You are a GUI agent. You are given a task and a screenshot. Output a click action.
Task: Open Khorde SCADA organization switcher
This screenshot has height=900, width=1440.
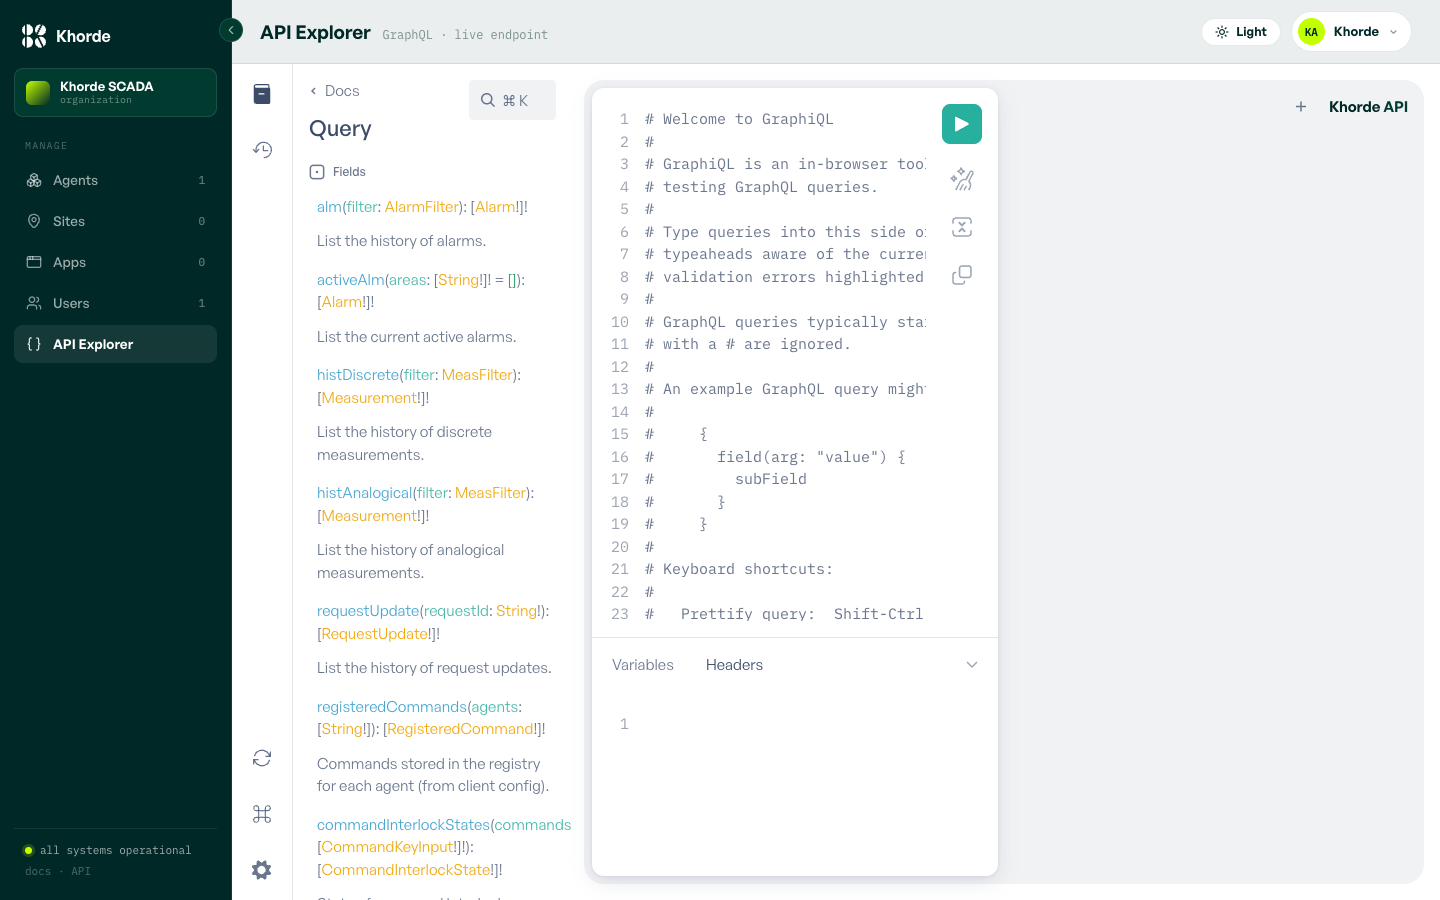[115, 92]
